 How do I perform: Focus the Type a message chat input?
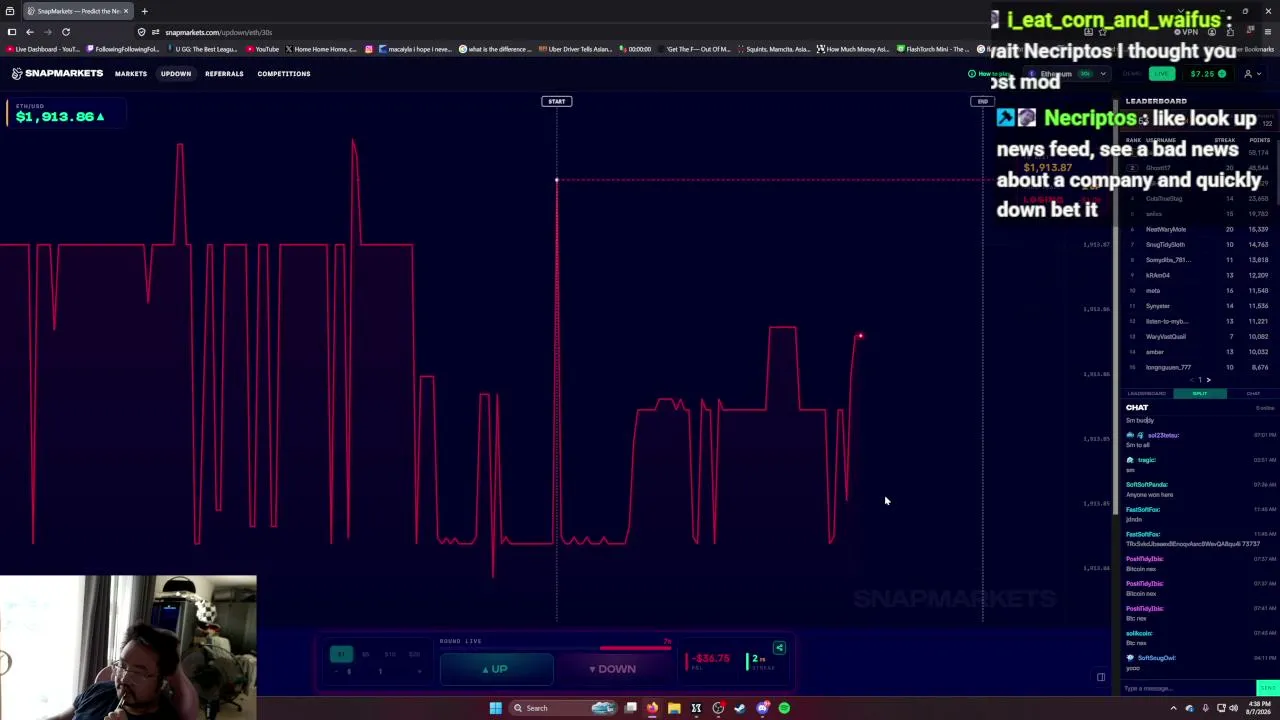pyautogui.click(x=1188, y=688)
